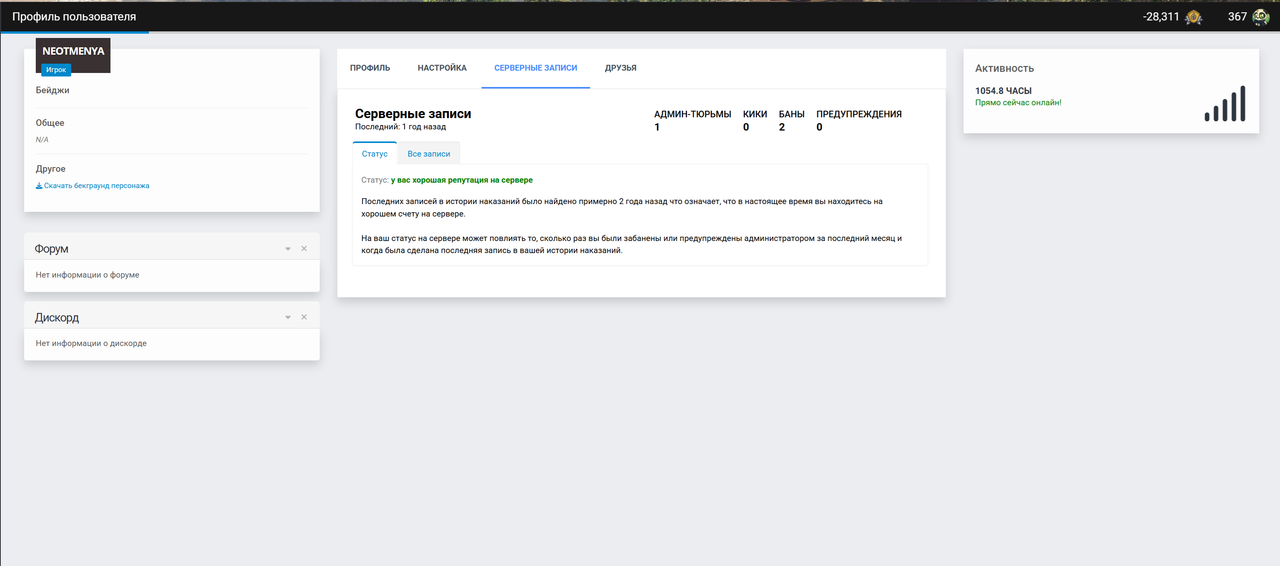Click the coin icon beside -28,311 balance
The image size is (1280, 566).
coord(1193,17)
